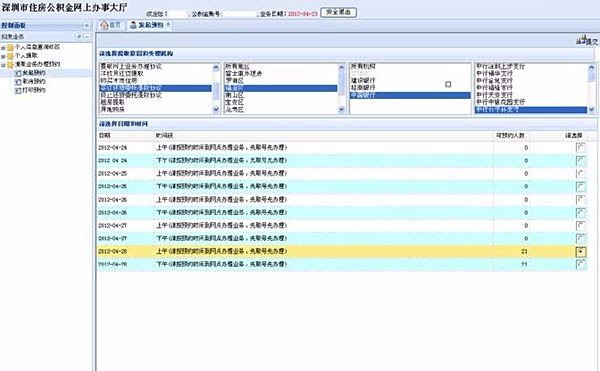The height and width of the screenshot is (371, 600).
Task: Select radio for 2012-04-24 上午 slot
Action: pyautogui.click(x=580, y=148)
